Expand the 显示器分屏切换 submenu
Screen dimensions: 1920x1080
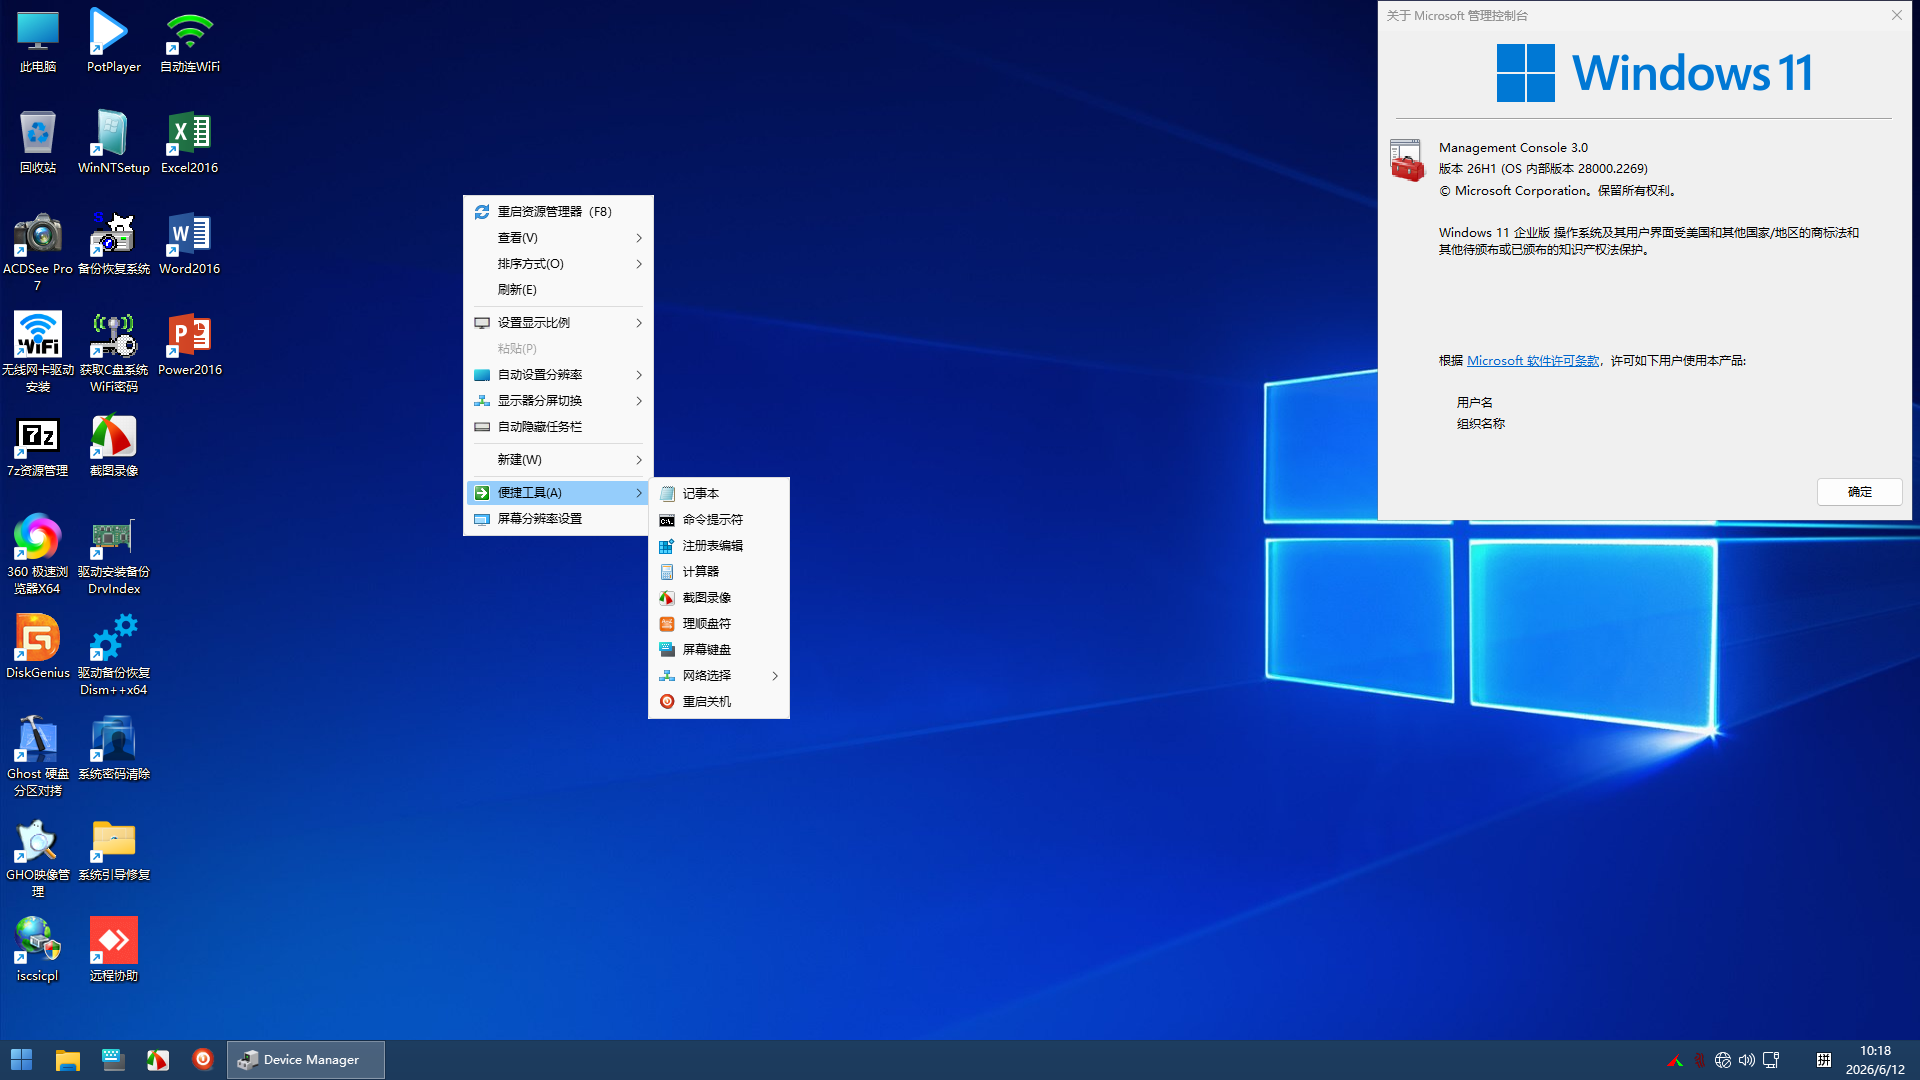[x=558, y=401]
